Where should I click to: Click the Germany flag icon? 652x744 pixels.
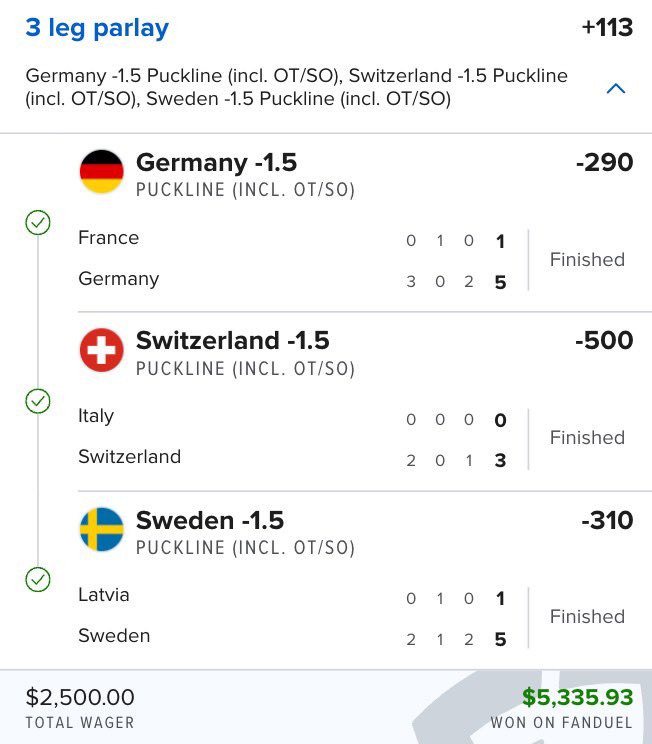(x=101, y=171)
